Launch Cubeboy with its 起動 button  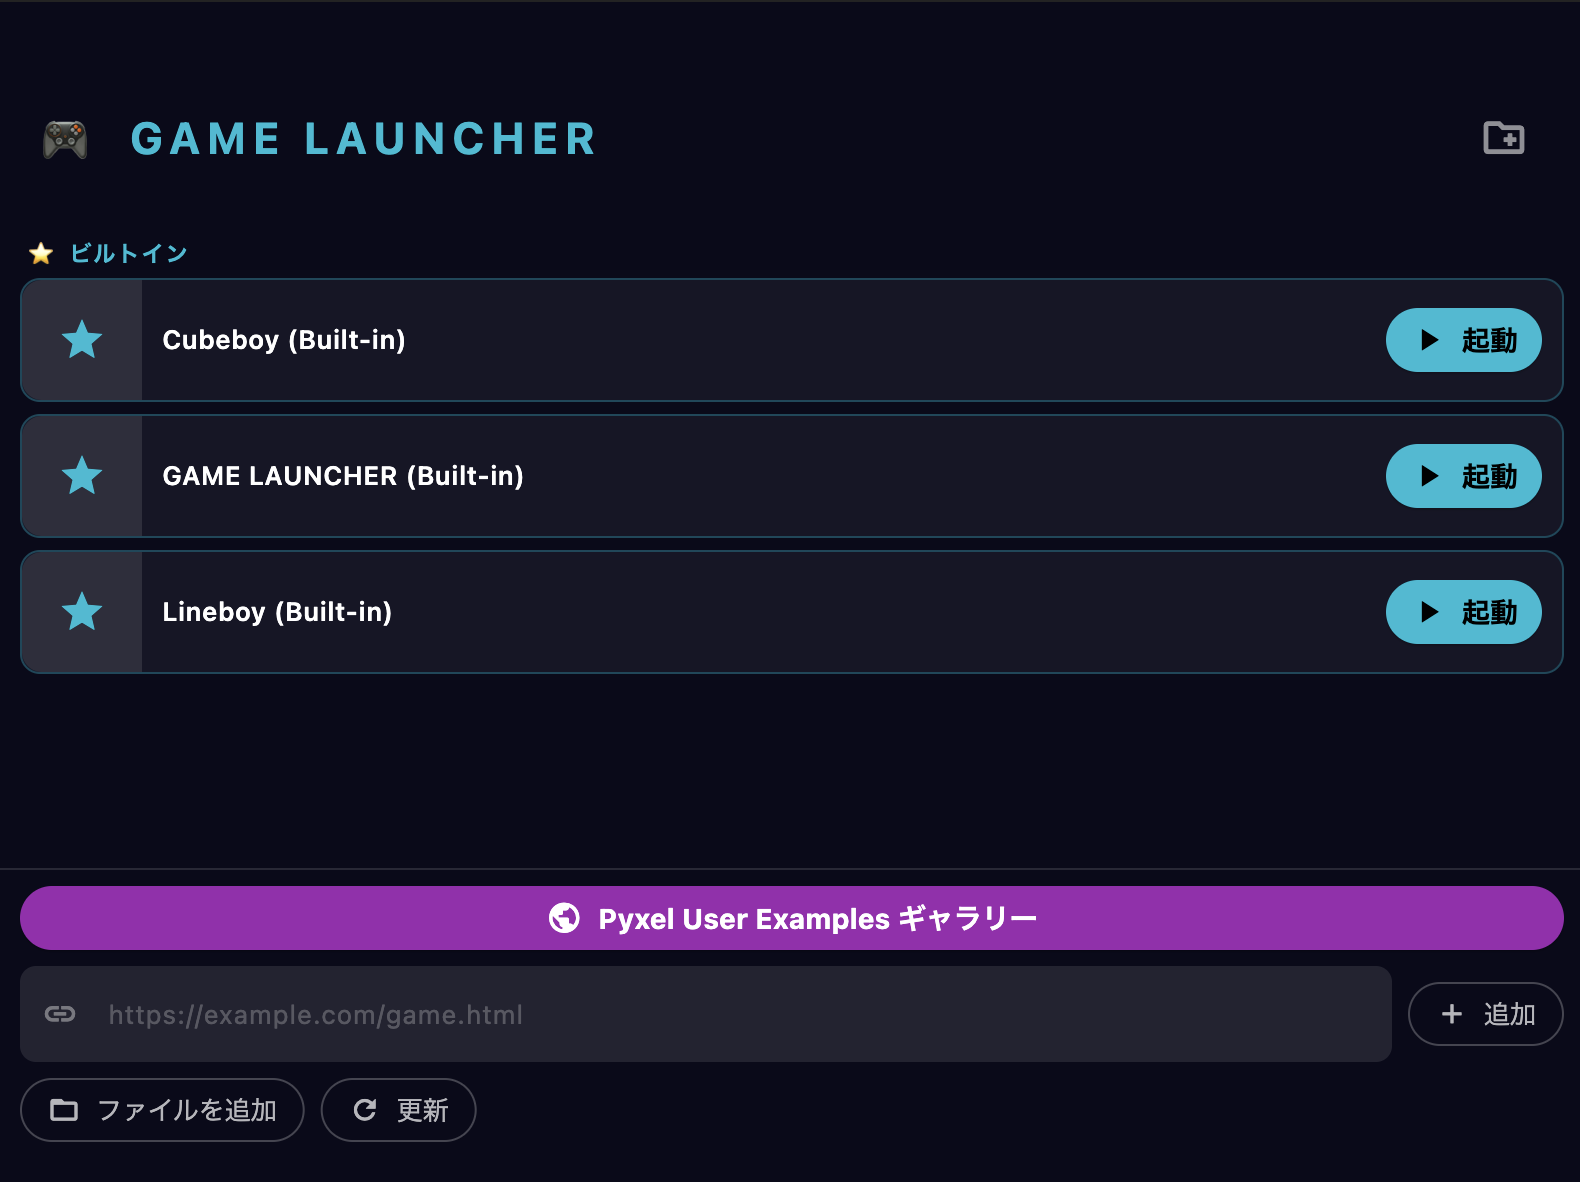coord(1463,340)
